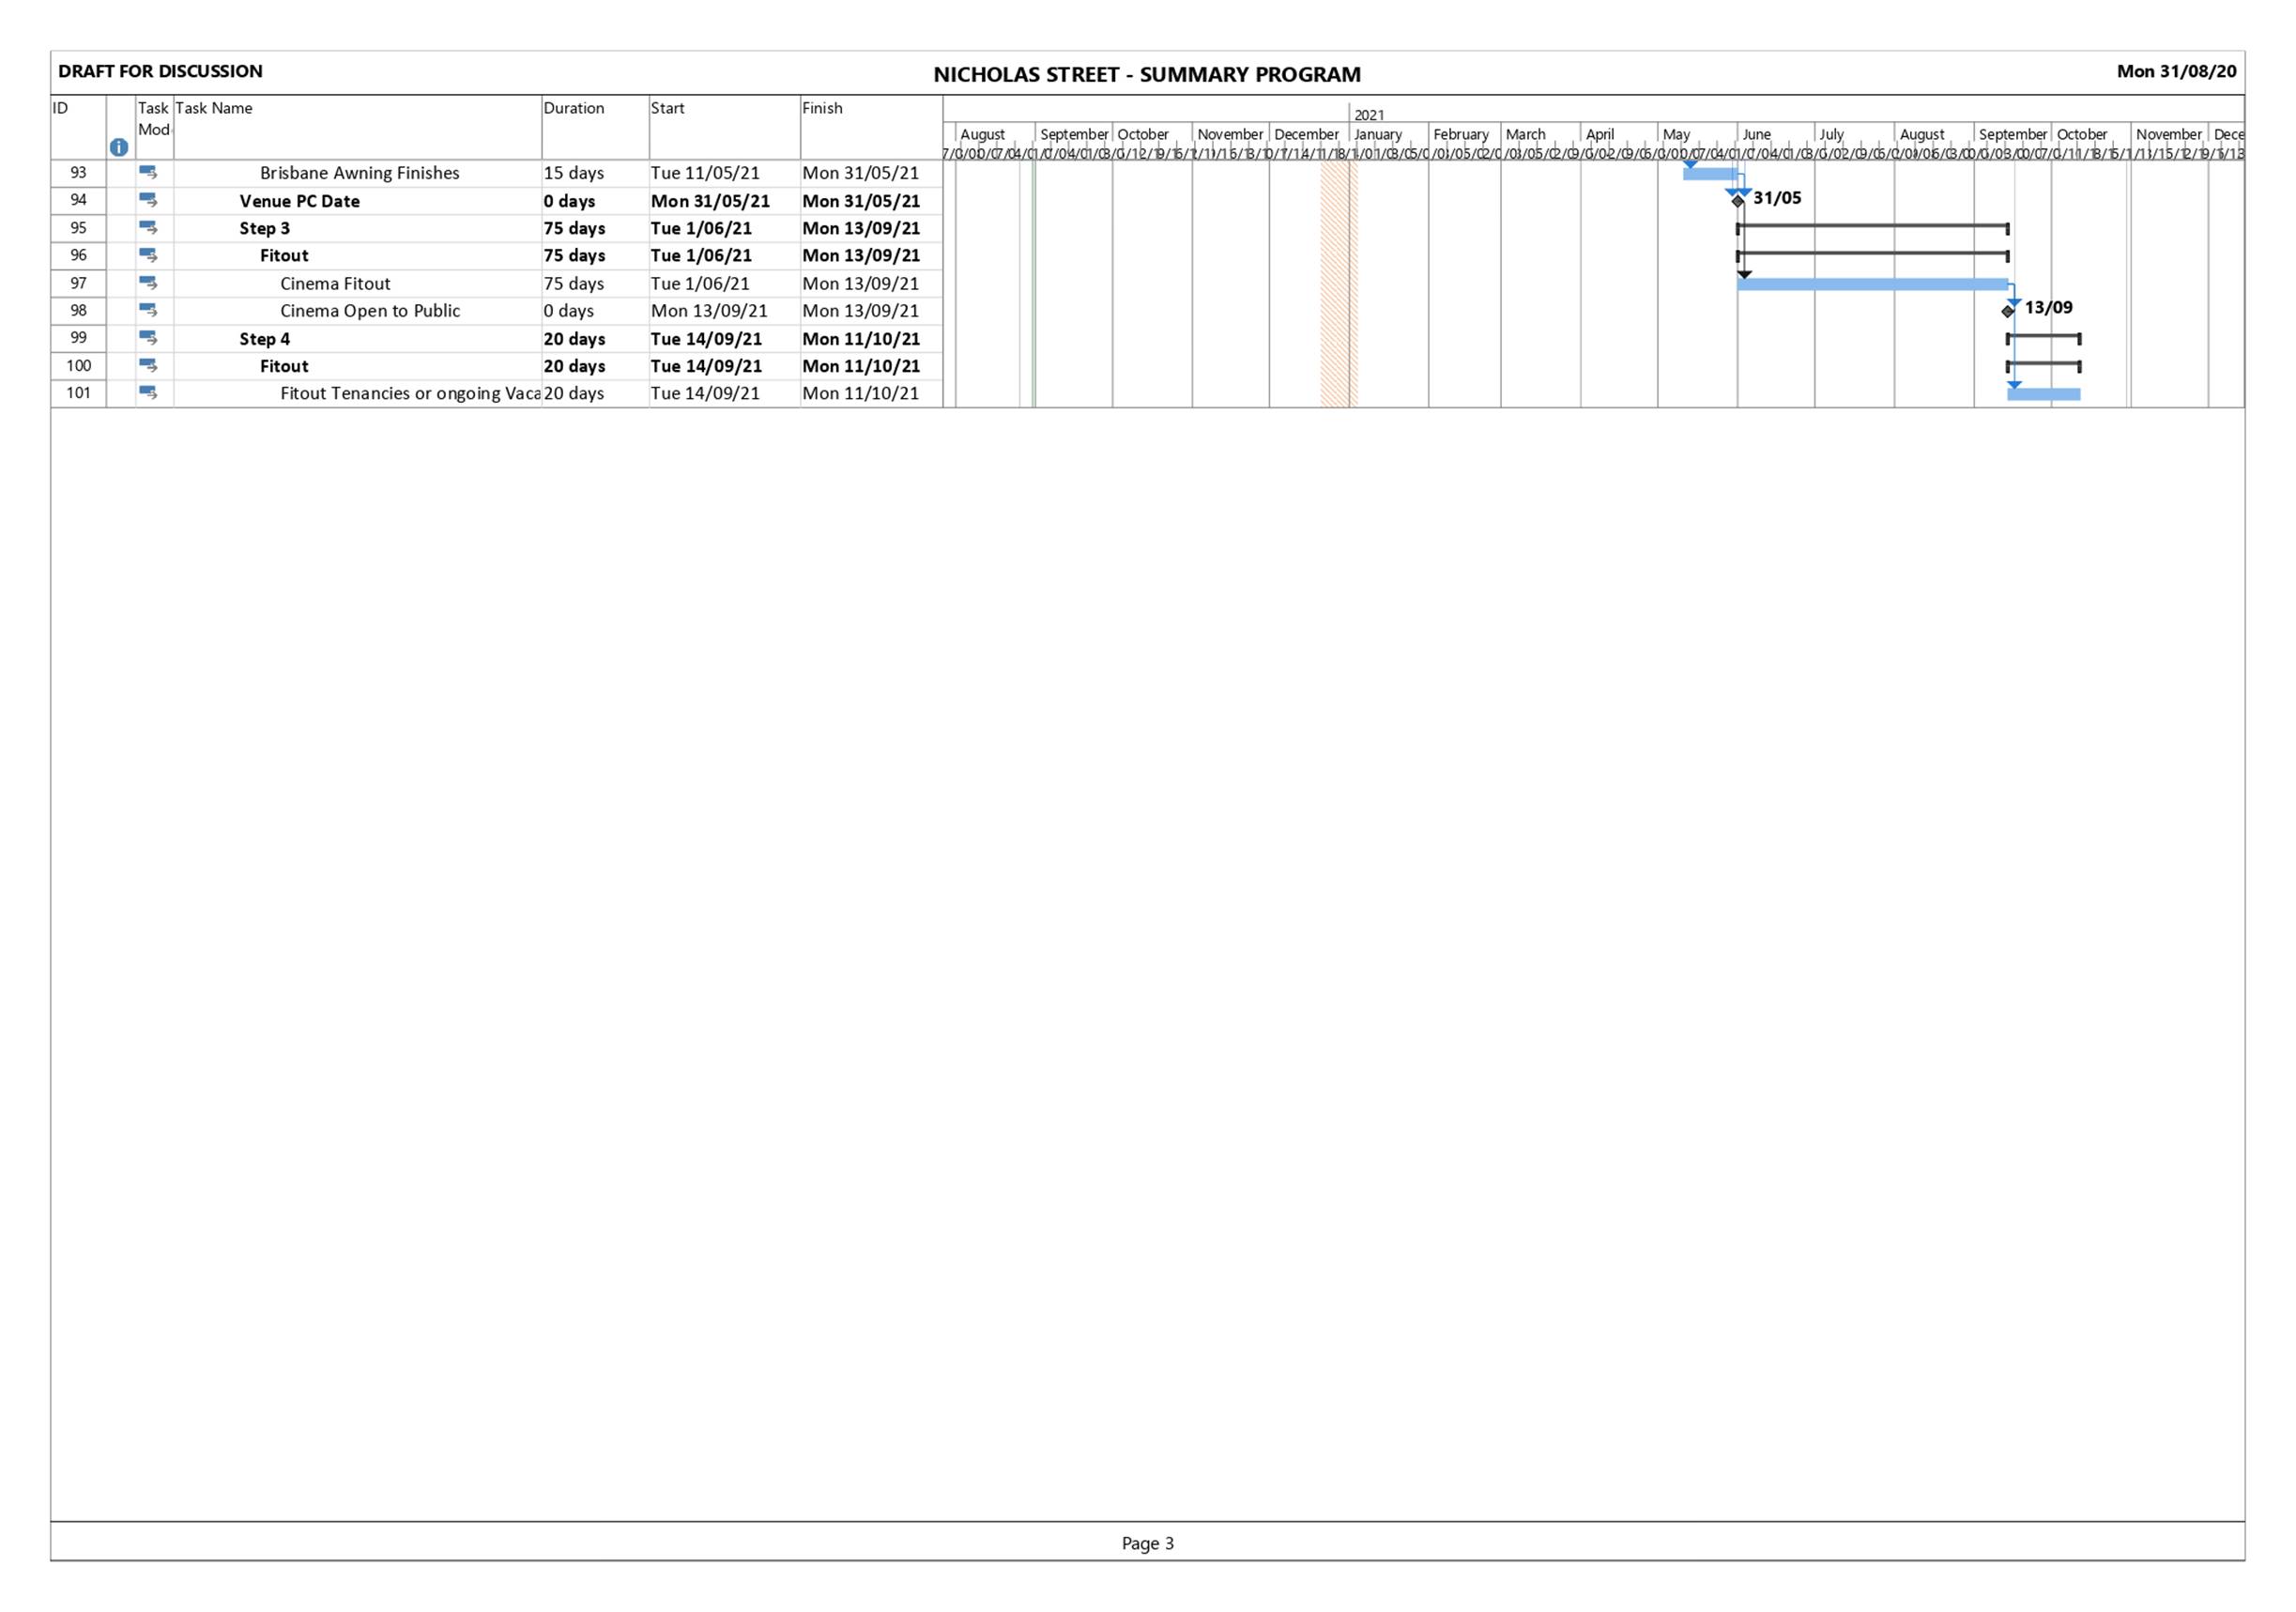Select the Cinema Fitout blue Gantt bar

[1873, 284]
